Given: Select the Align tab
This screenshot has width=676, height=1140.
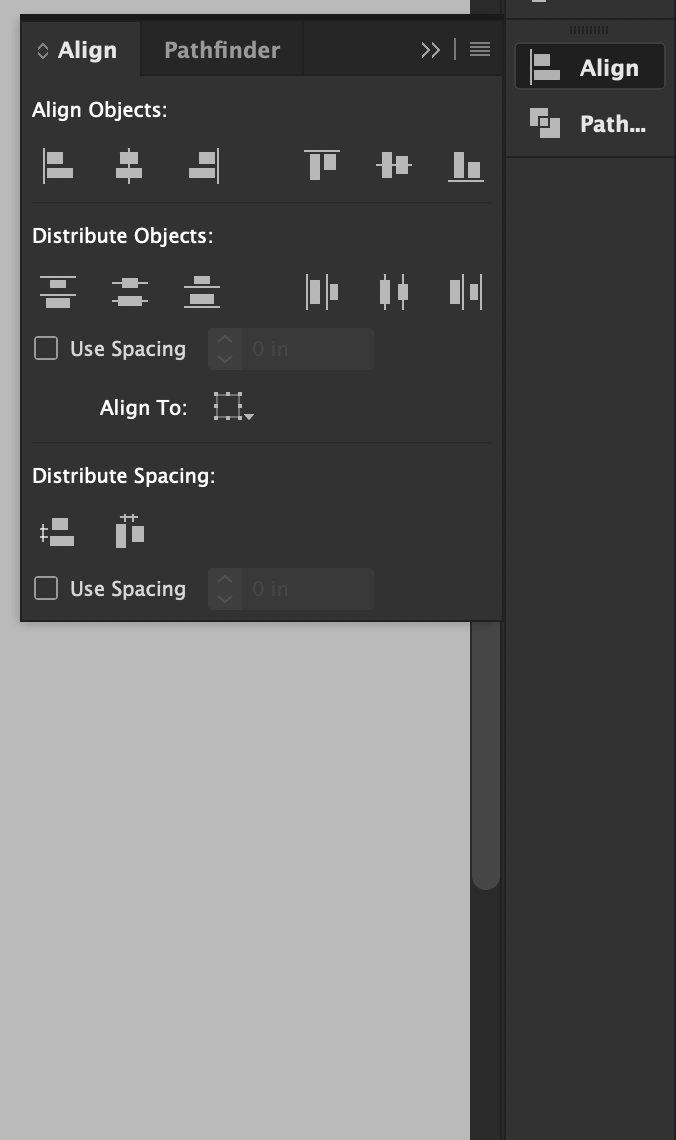Looking at the screenshot, I should coord(88,49).
